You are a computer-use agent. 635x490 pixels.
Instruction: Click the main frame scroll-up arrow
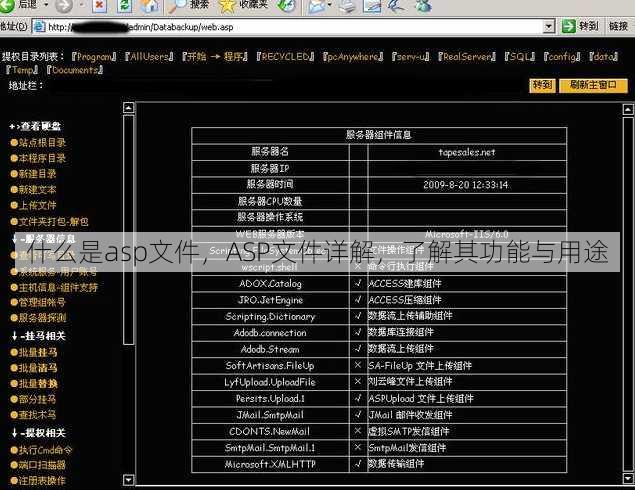click(628, 109)
